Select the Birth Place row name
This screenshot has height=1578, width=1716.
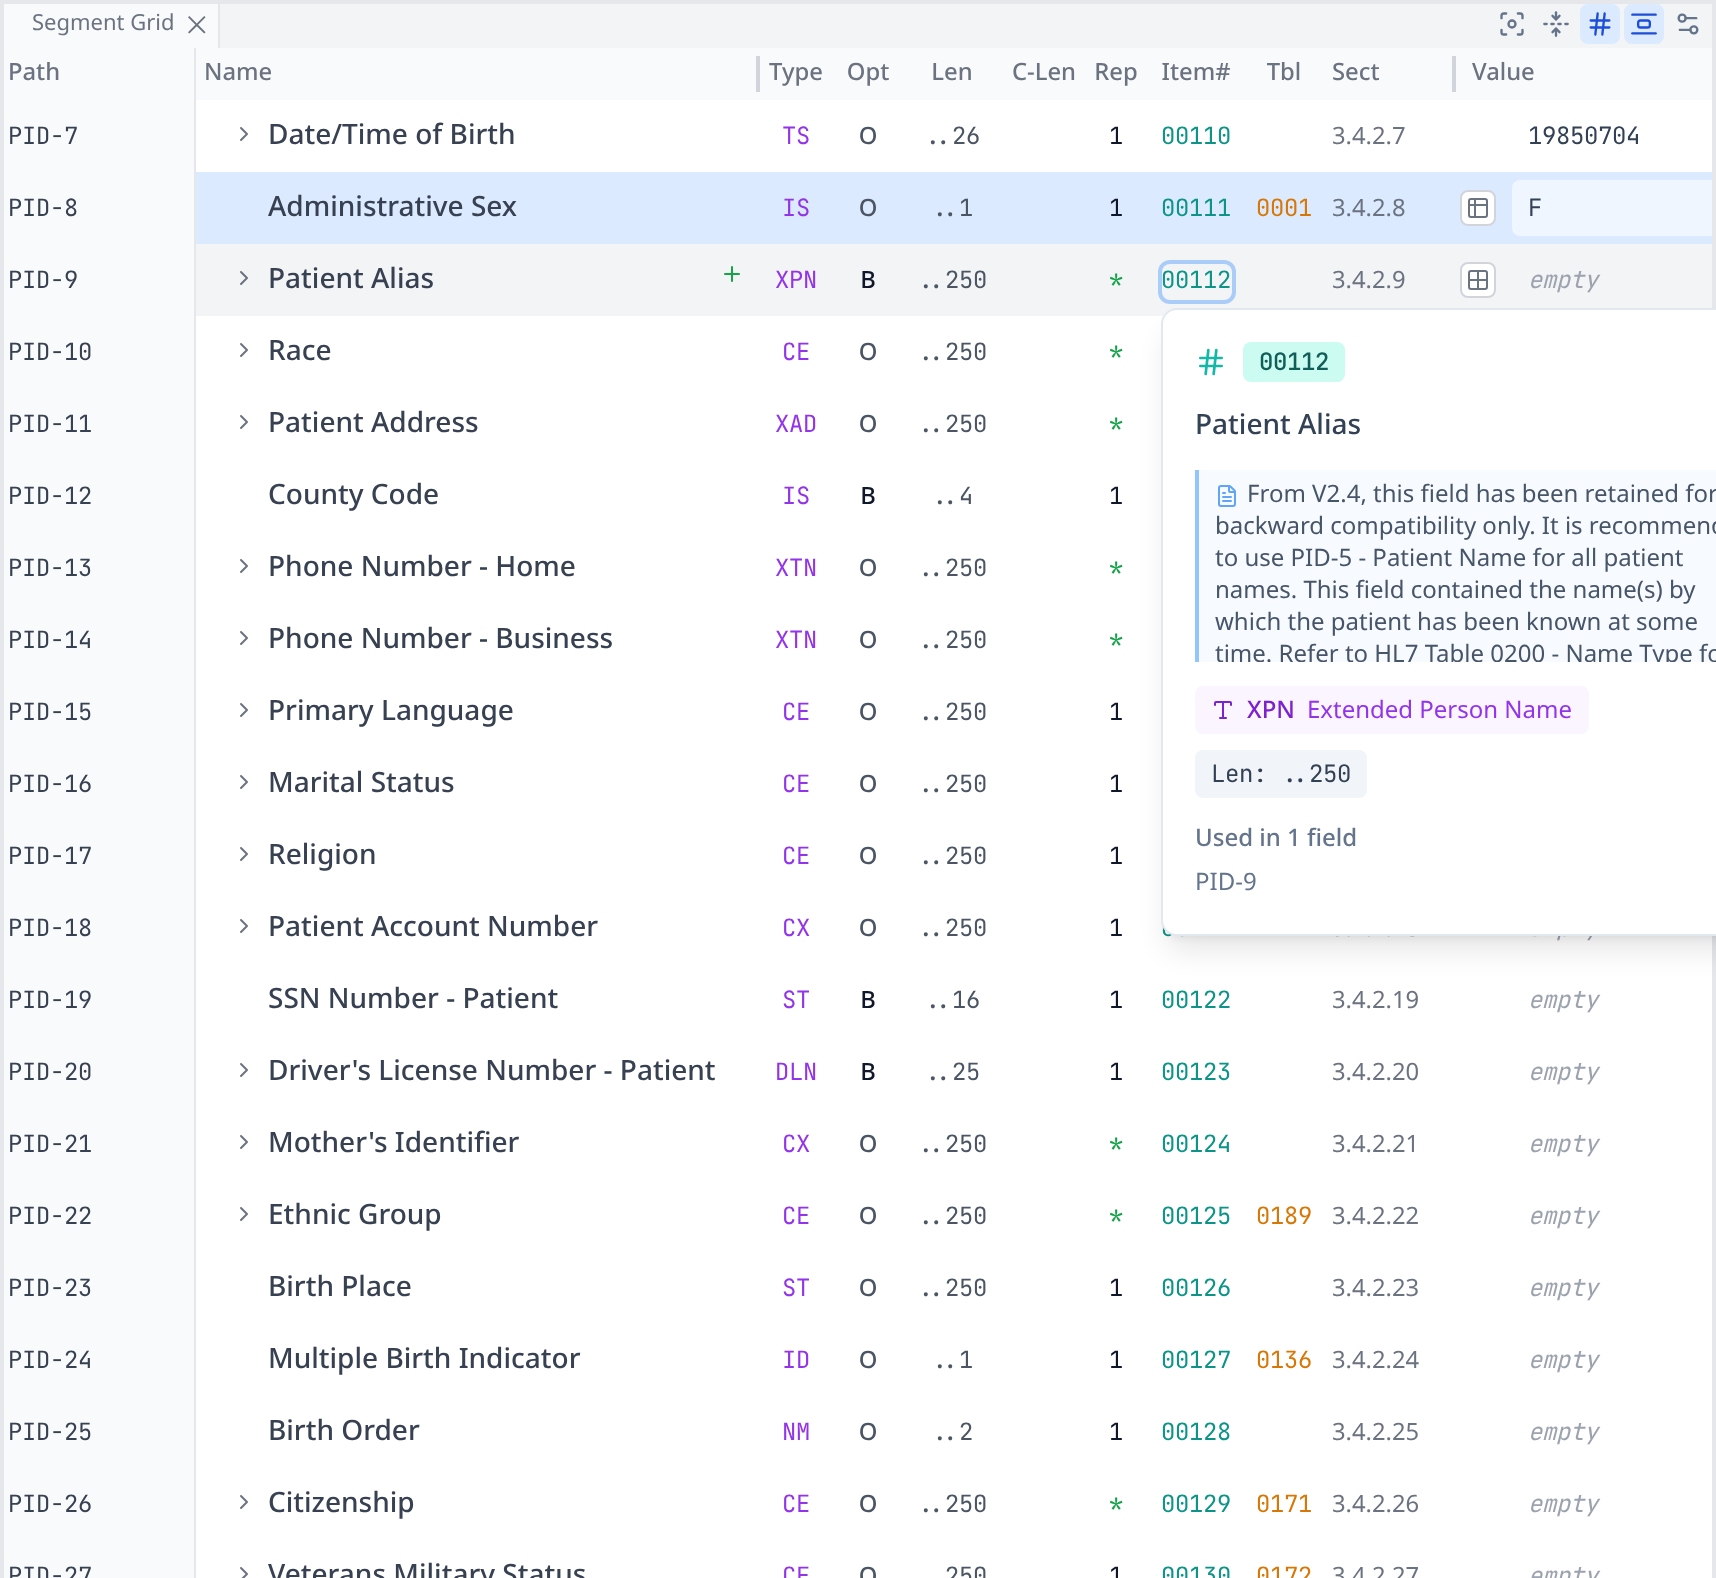point(339,1286)
